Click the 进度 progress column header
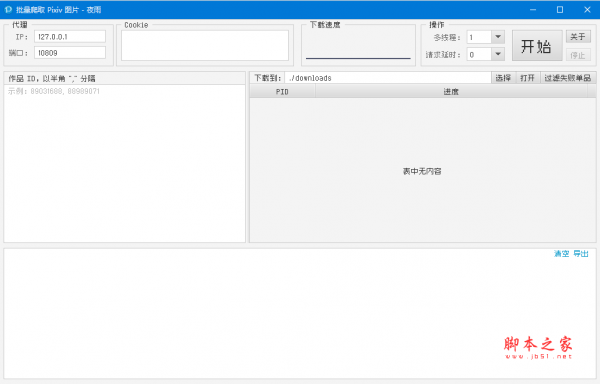 [451, 91]
